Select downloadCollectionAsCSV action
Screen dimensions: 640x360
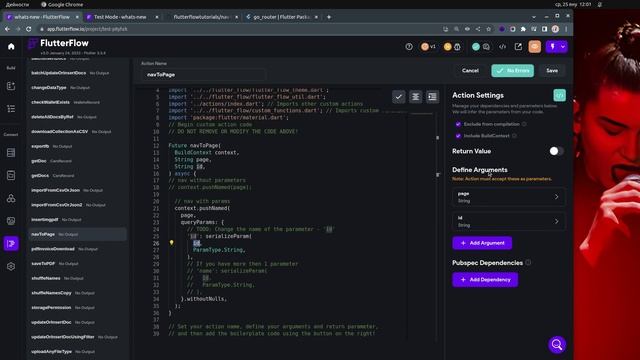coord(78,132)
